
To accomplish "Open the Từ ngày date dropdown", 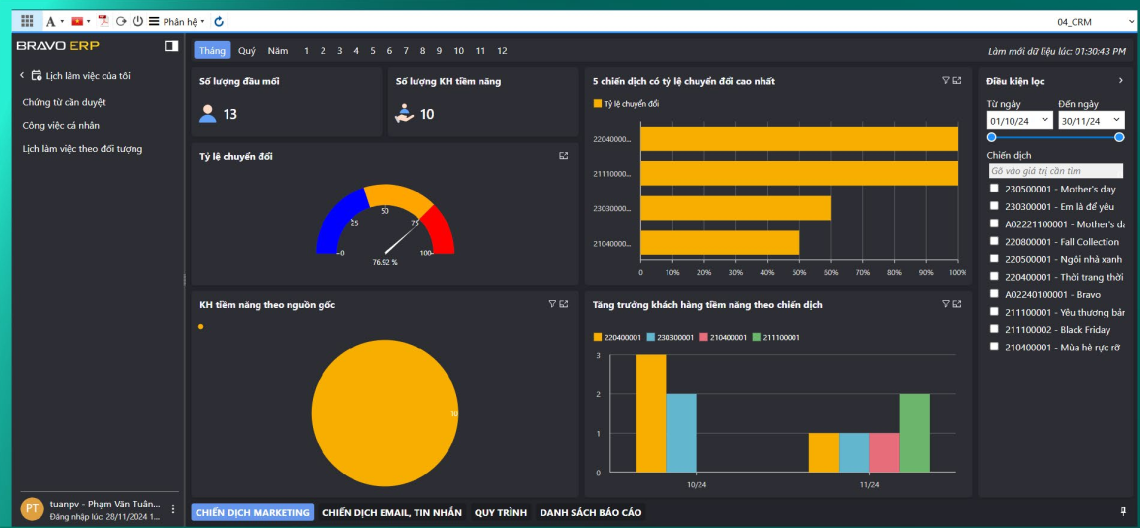I will pyautogui.click(x=1045, y=120).
